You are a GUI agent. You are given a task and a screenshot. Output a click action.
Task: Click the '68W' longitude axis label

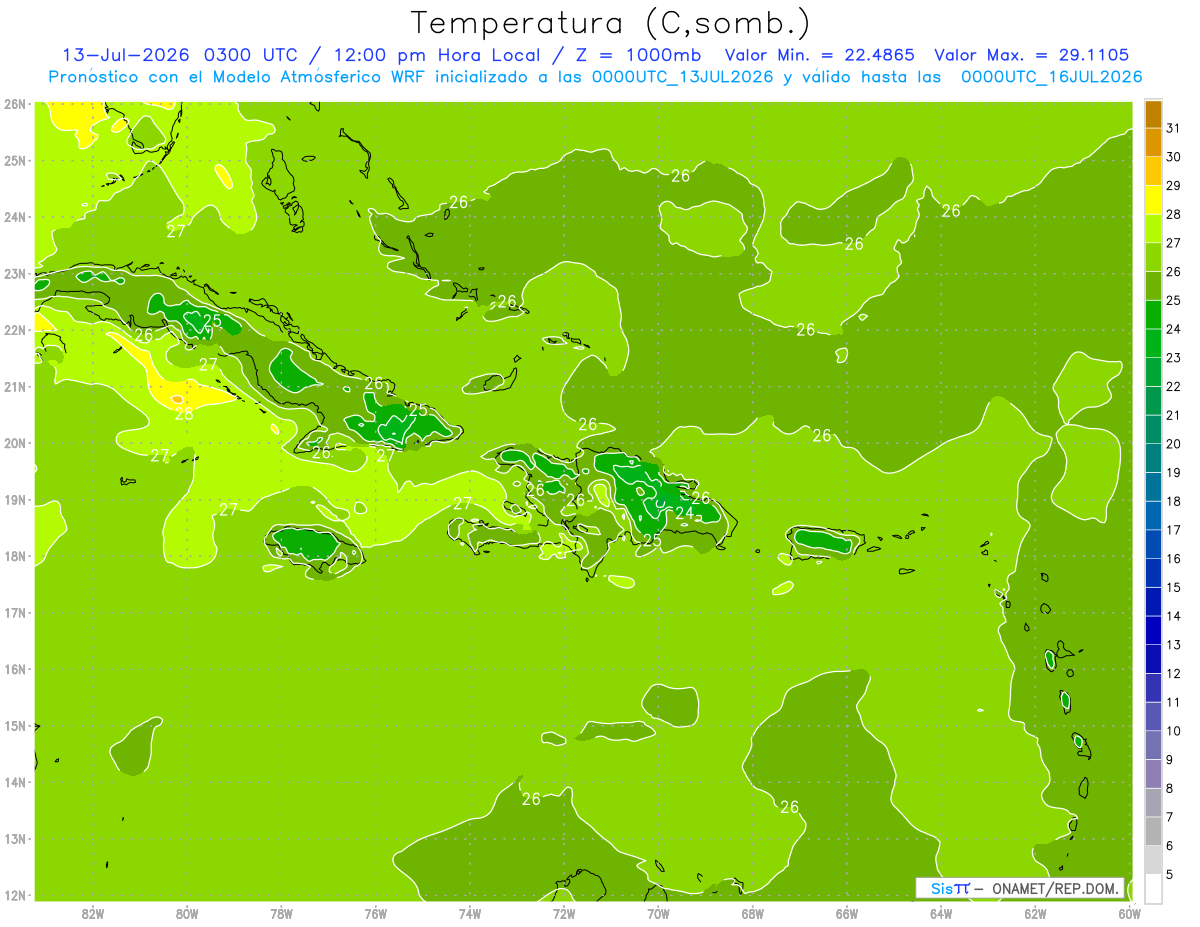753,912
